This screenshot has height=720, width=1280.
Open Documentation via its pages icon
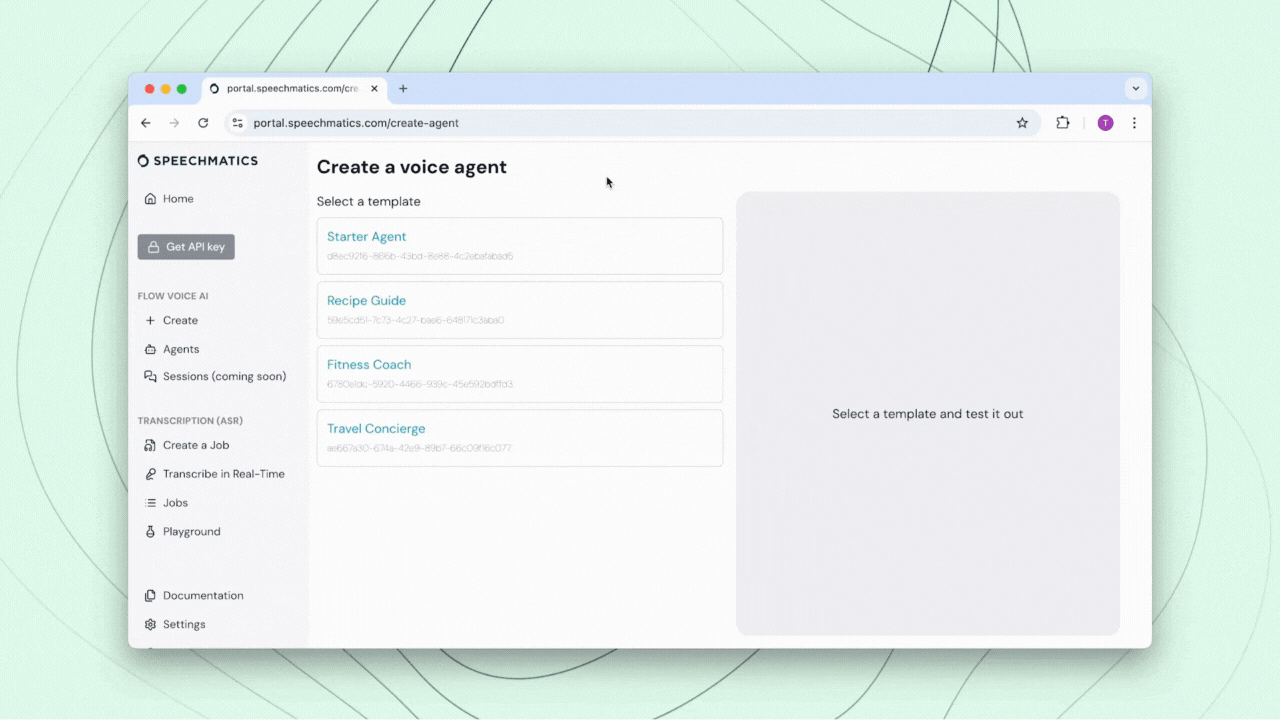point(150,596)
